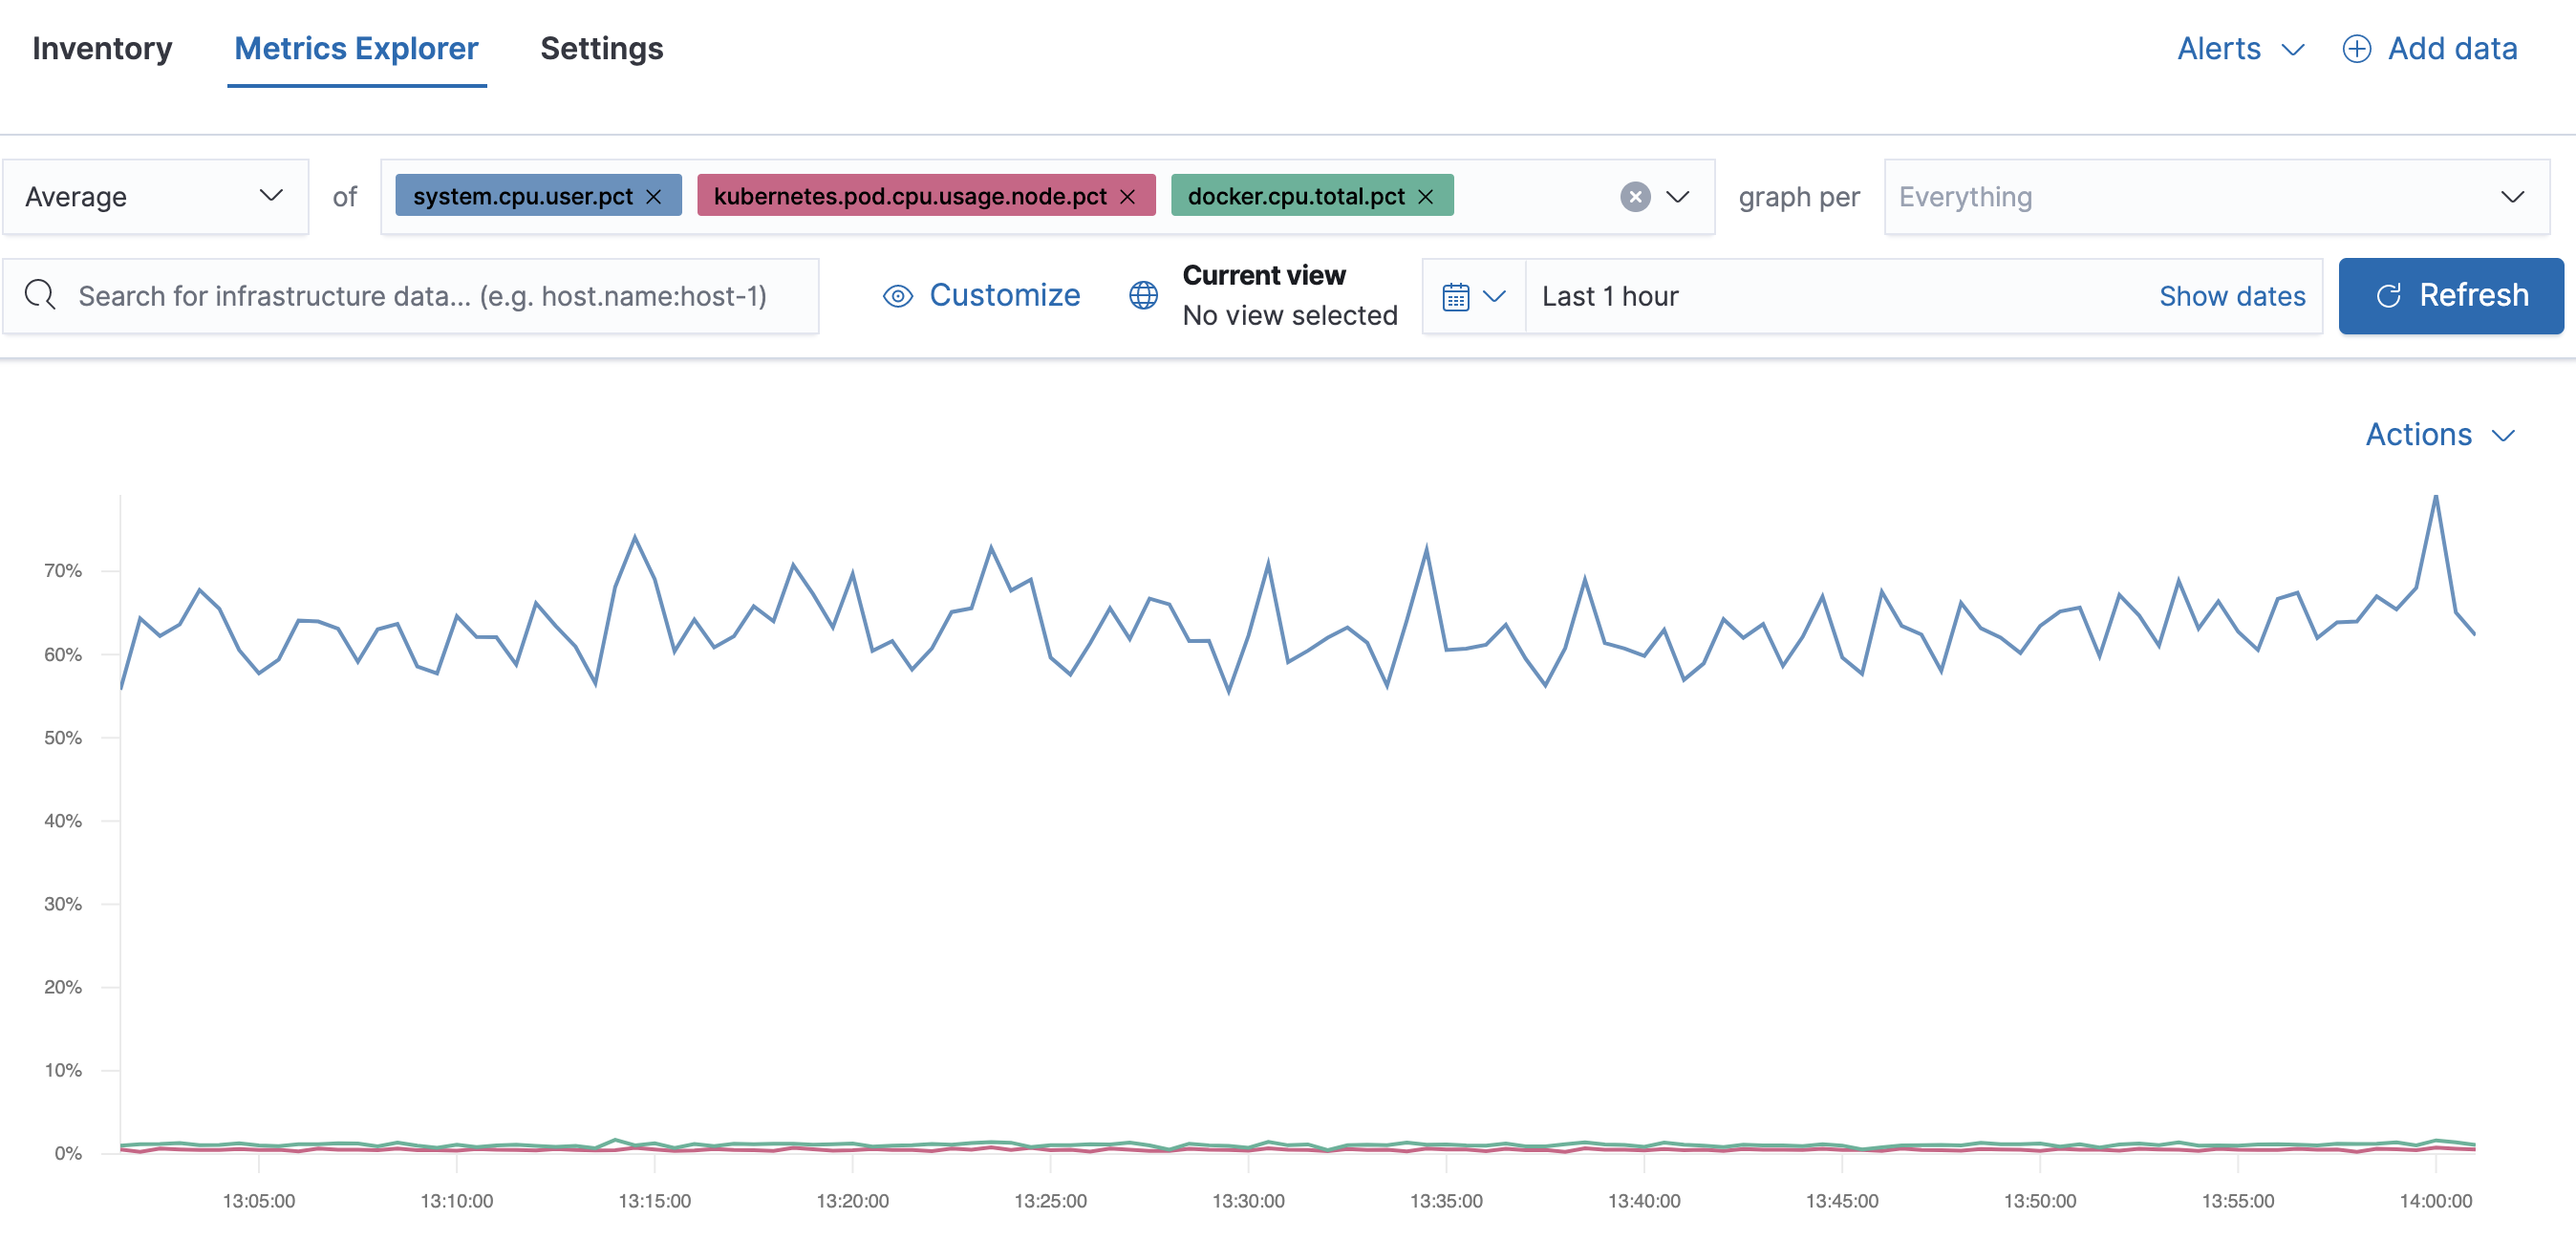Screen dimensions: 2576x1240
Task: Remove the kubernetes.pod.cpu.usage.node.pct tag
Action: [1128, 196]
